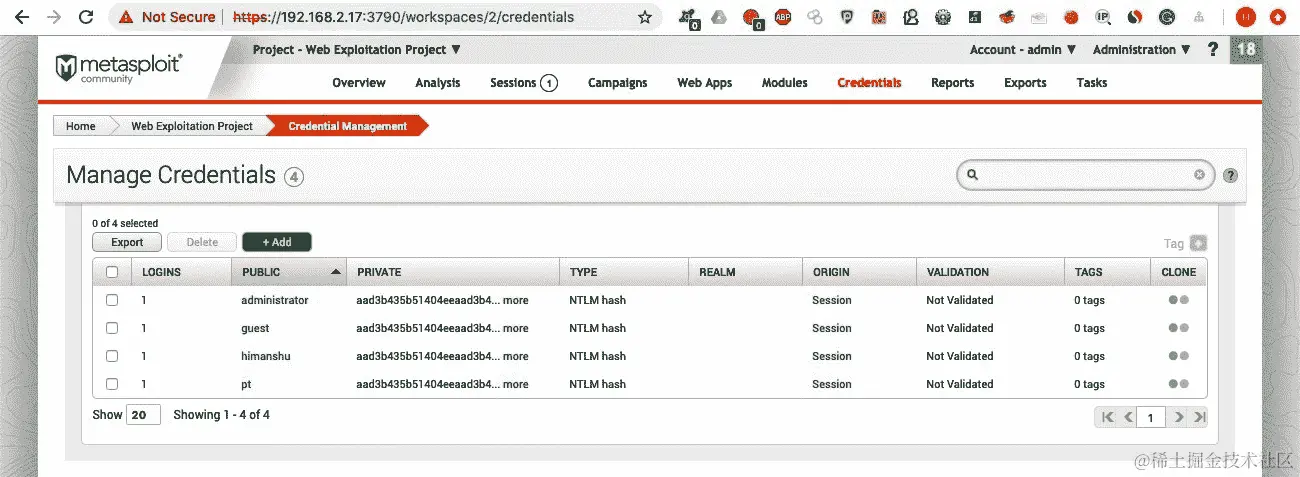Sort by the ORIGIN column header
Image resolution: width=1300 pixels, height=477 pixels.
[x=859, y=272]
